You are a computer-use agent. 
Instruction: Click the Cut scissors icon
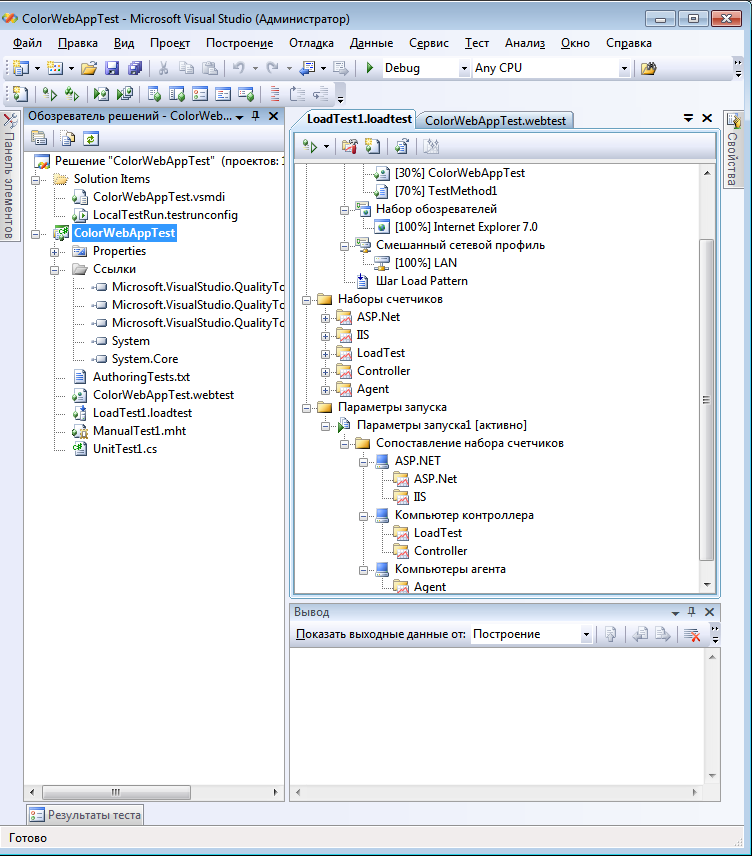163,68
